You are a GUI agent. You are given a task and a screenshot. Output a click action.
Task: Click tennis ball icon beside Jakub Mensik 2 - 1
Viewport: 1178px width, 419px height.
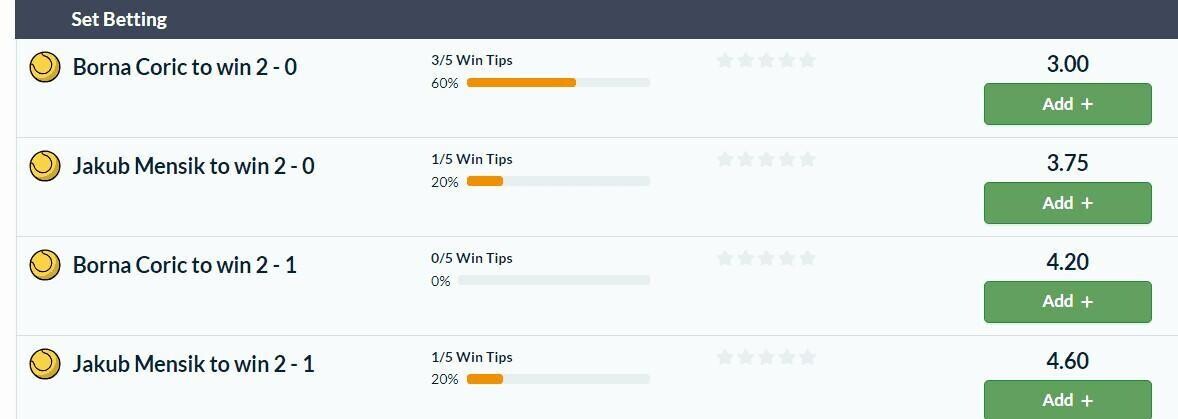click(44, 363)
